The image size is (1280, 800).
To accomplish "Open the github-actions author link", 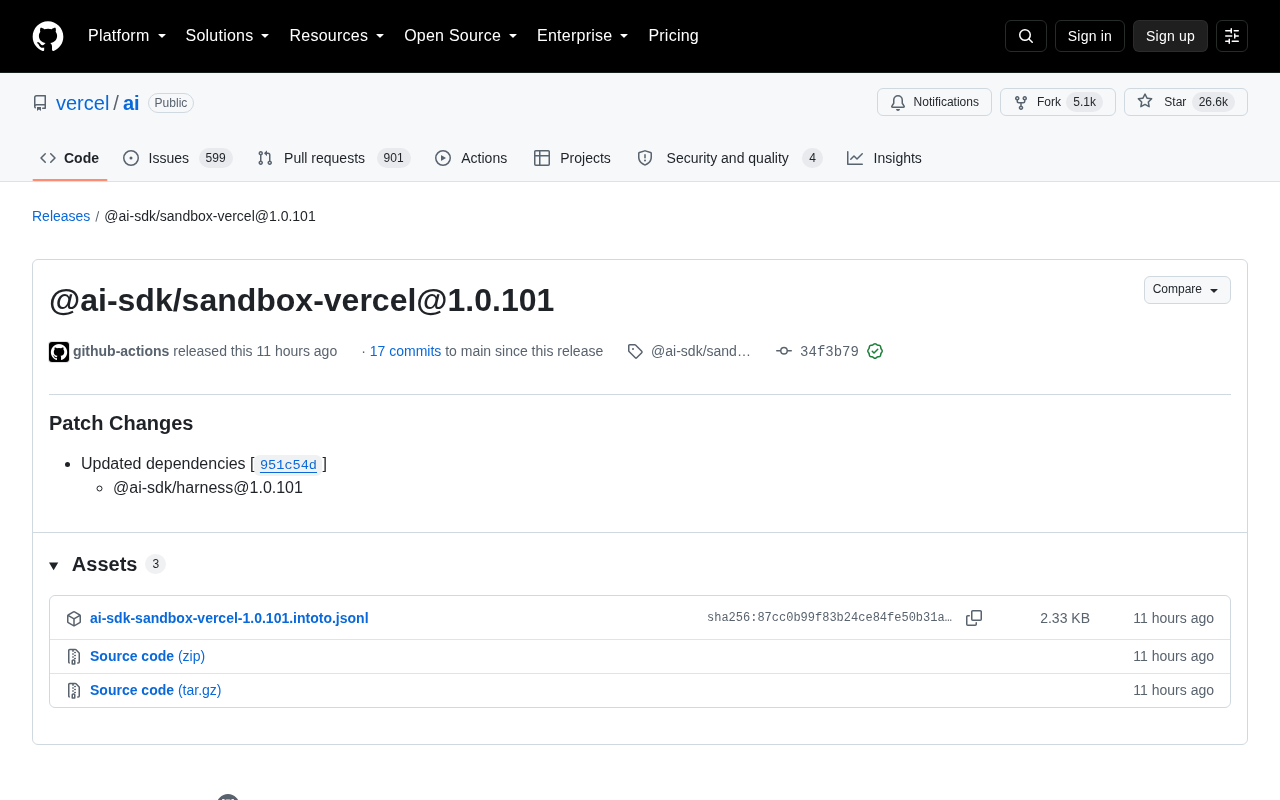I will pos(121,351).
